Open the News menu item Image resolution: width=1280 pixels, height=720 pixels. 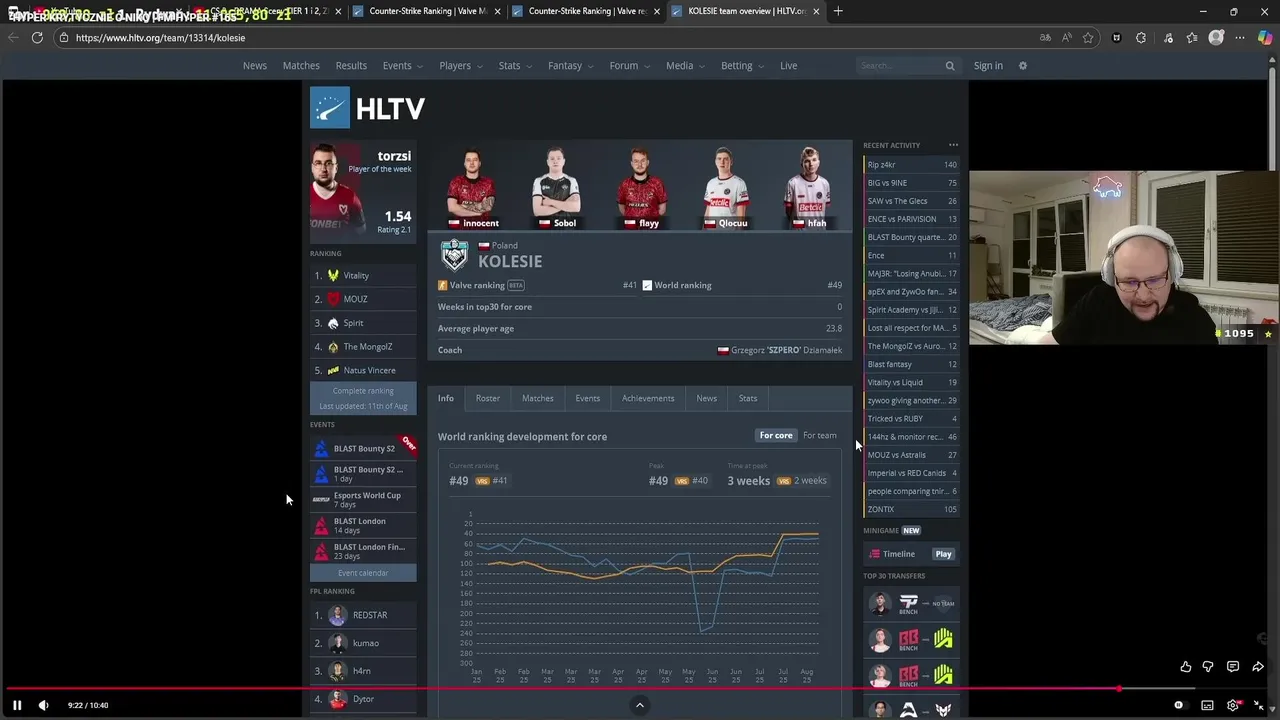(x=255, y=66)
